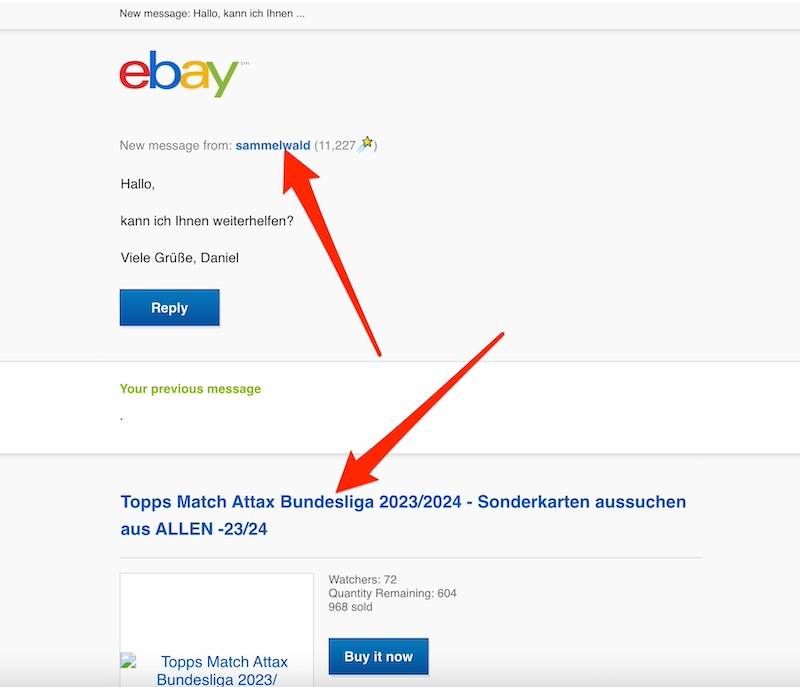This screenshot has height=687, width=800.
Task: Click the broken image icon in thumbnail
Action: tap(128, 660)
